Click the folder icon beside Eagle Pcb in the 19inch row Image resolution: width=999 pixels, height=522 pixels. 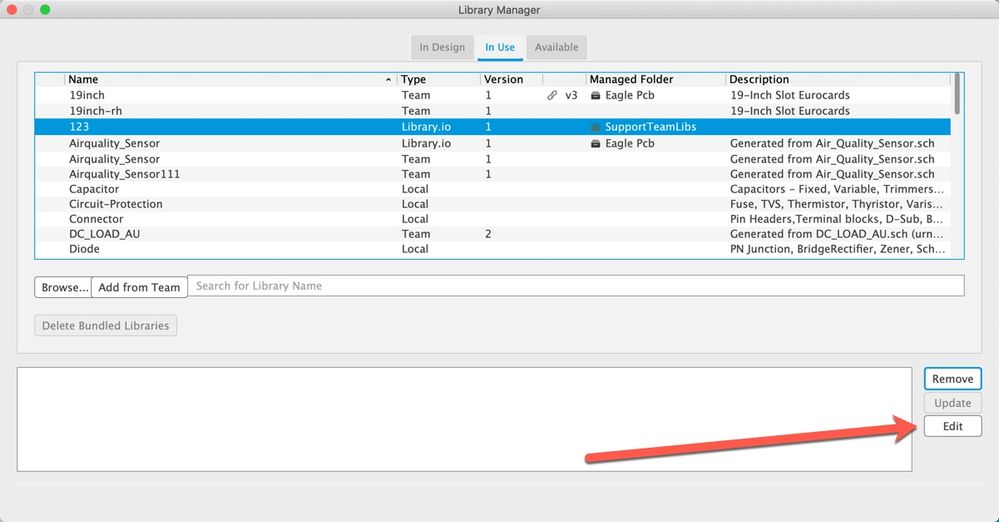click(x=595, y=96)
